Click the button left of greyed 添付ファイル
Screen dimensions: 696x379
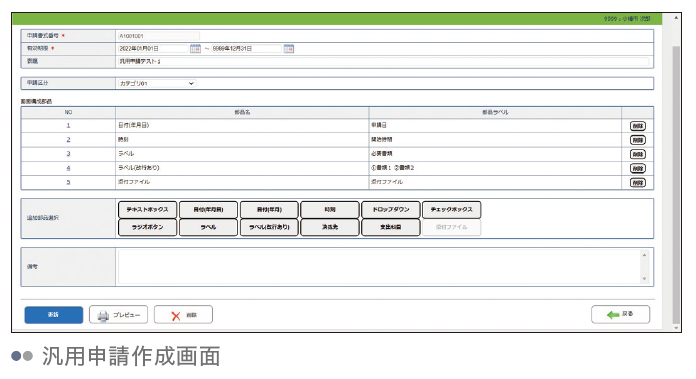tap(391, 227)
